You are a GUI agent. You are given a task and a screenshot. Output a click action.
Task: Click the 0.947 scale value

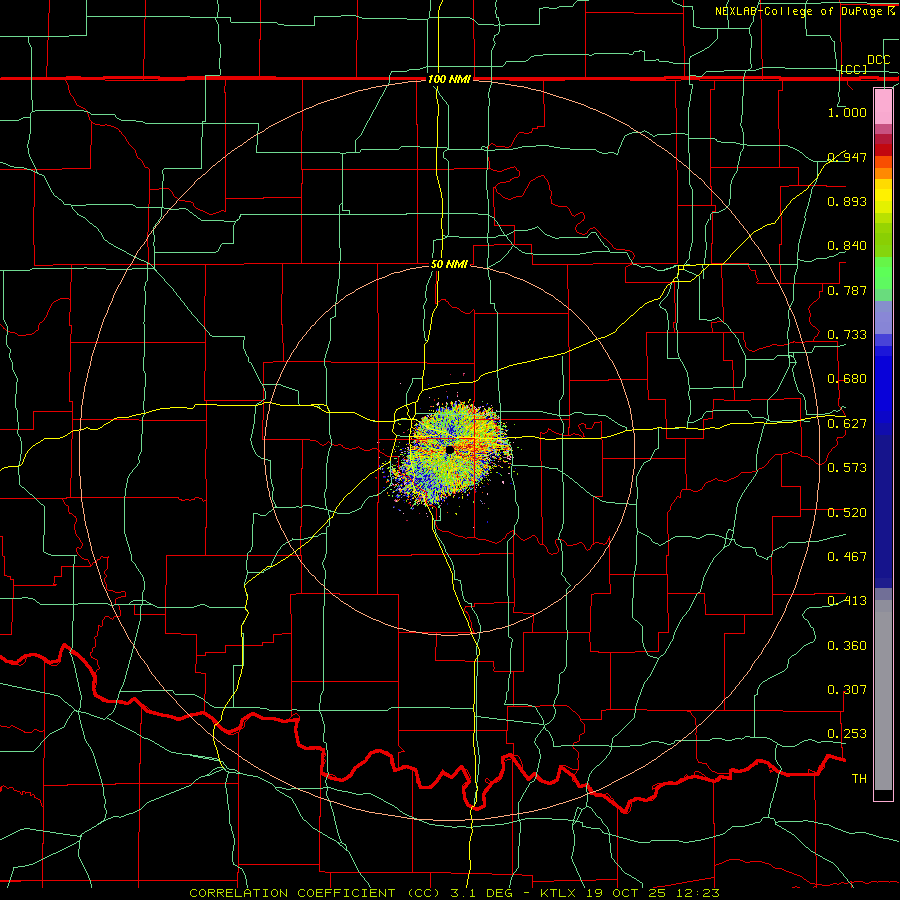coord(847,157)
